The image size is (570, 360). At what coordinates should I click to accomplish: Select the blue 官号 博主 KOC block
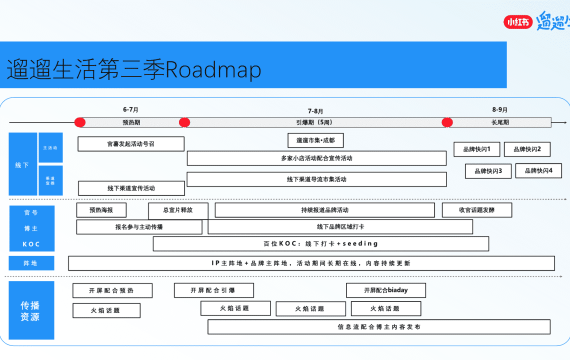[x=32, y=228]
